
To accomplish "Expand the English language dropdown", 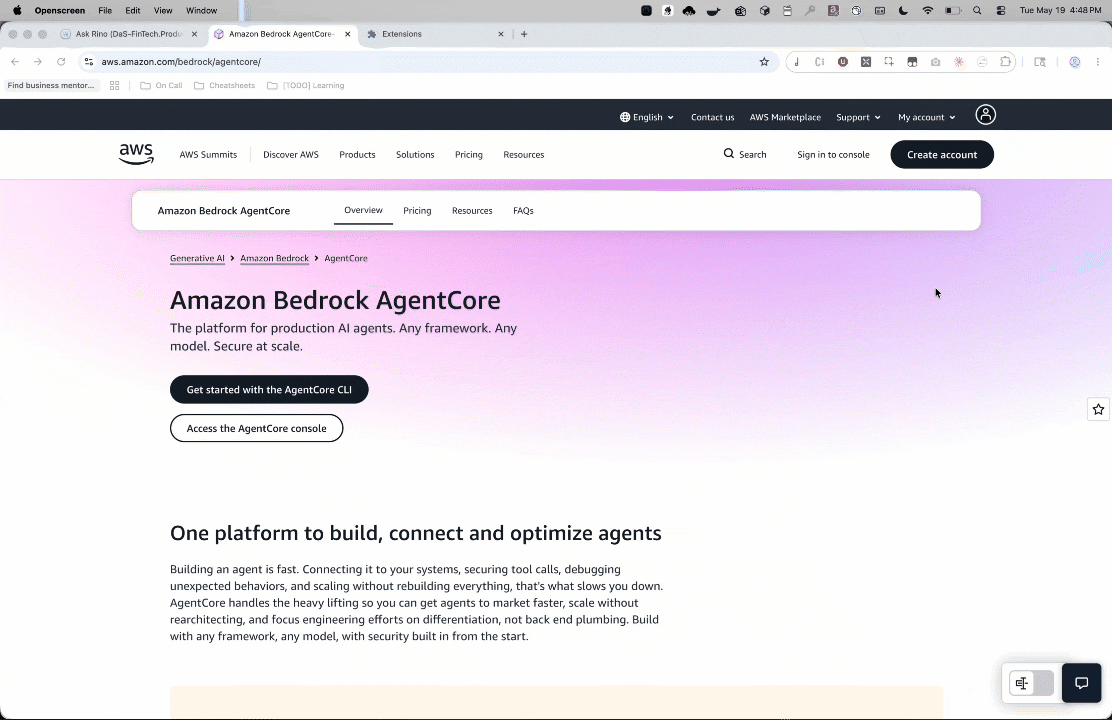I will click(x=646, y=117).
